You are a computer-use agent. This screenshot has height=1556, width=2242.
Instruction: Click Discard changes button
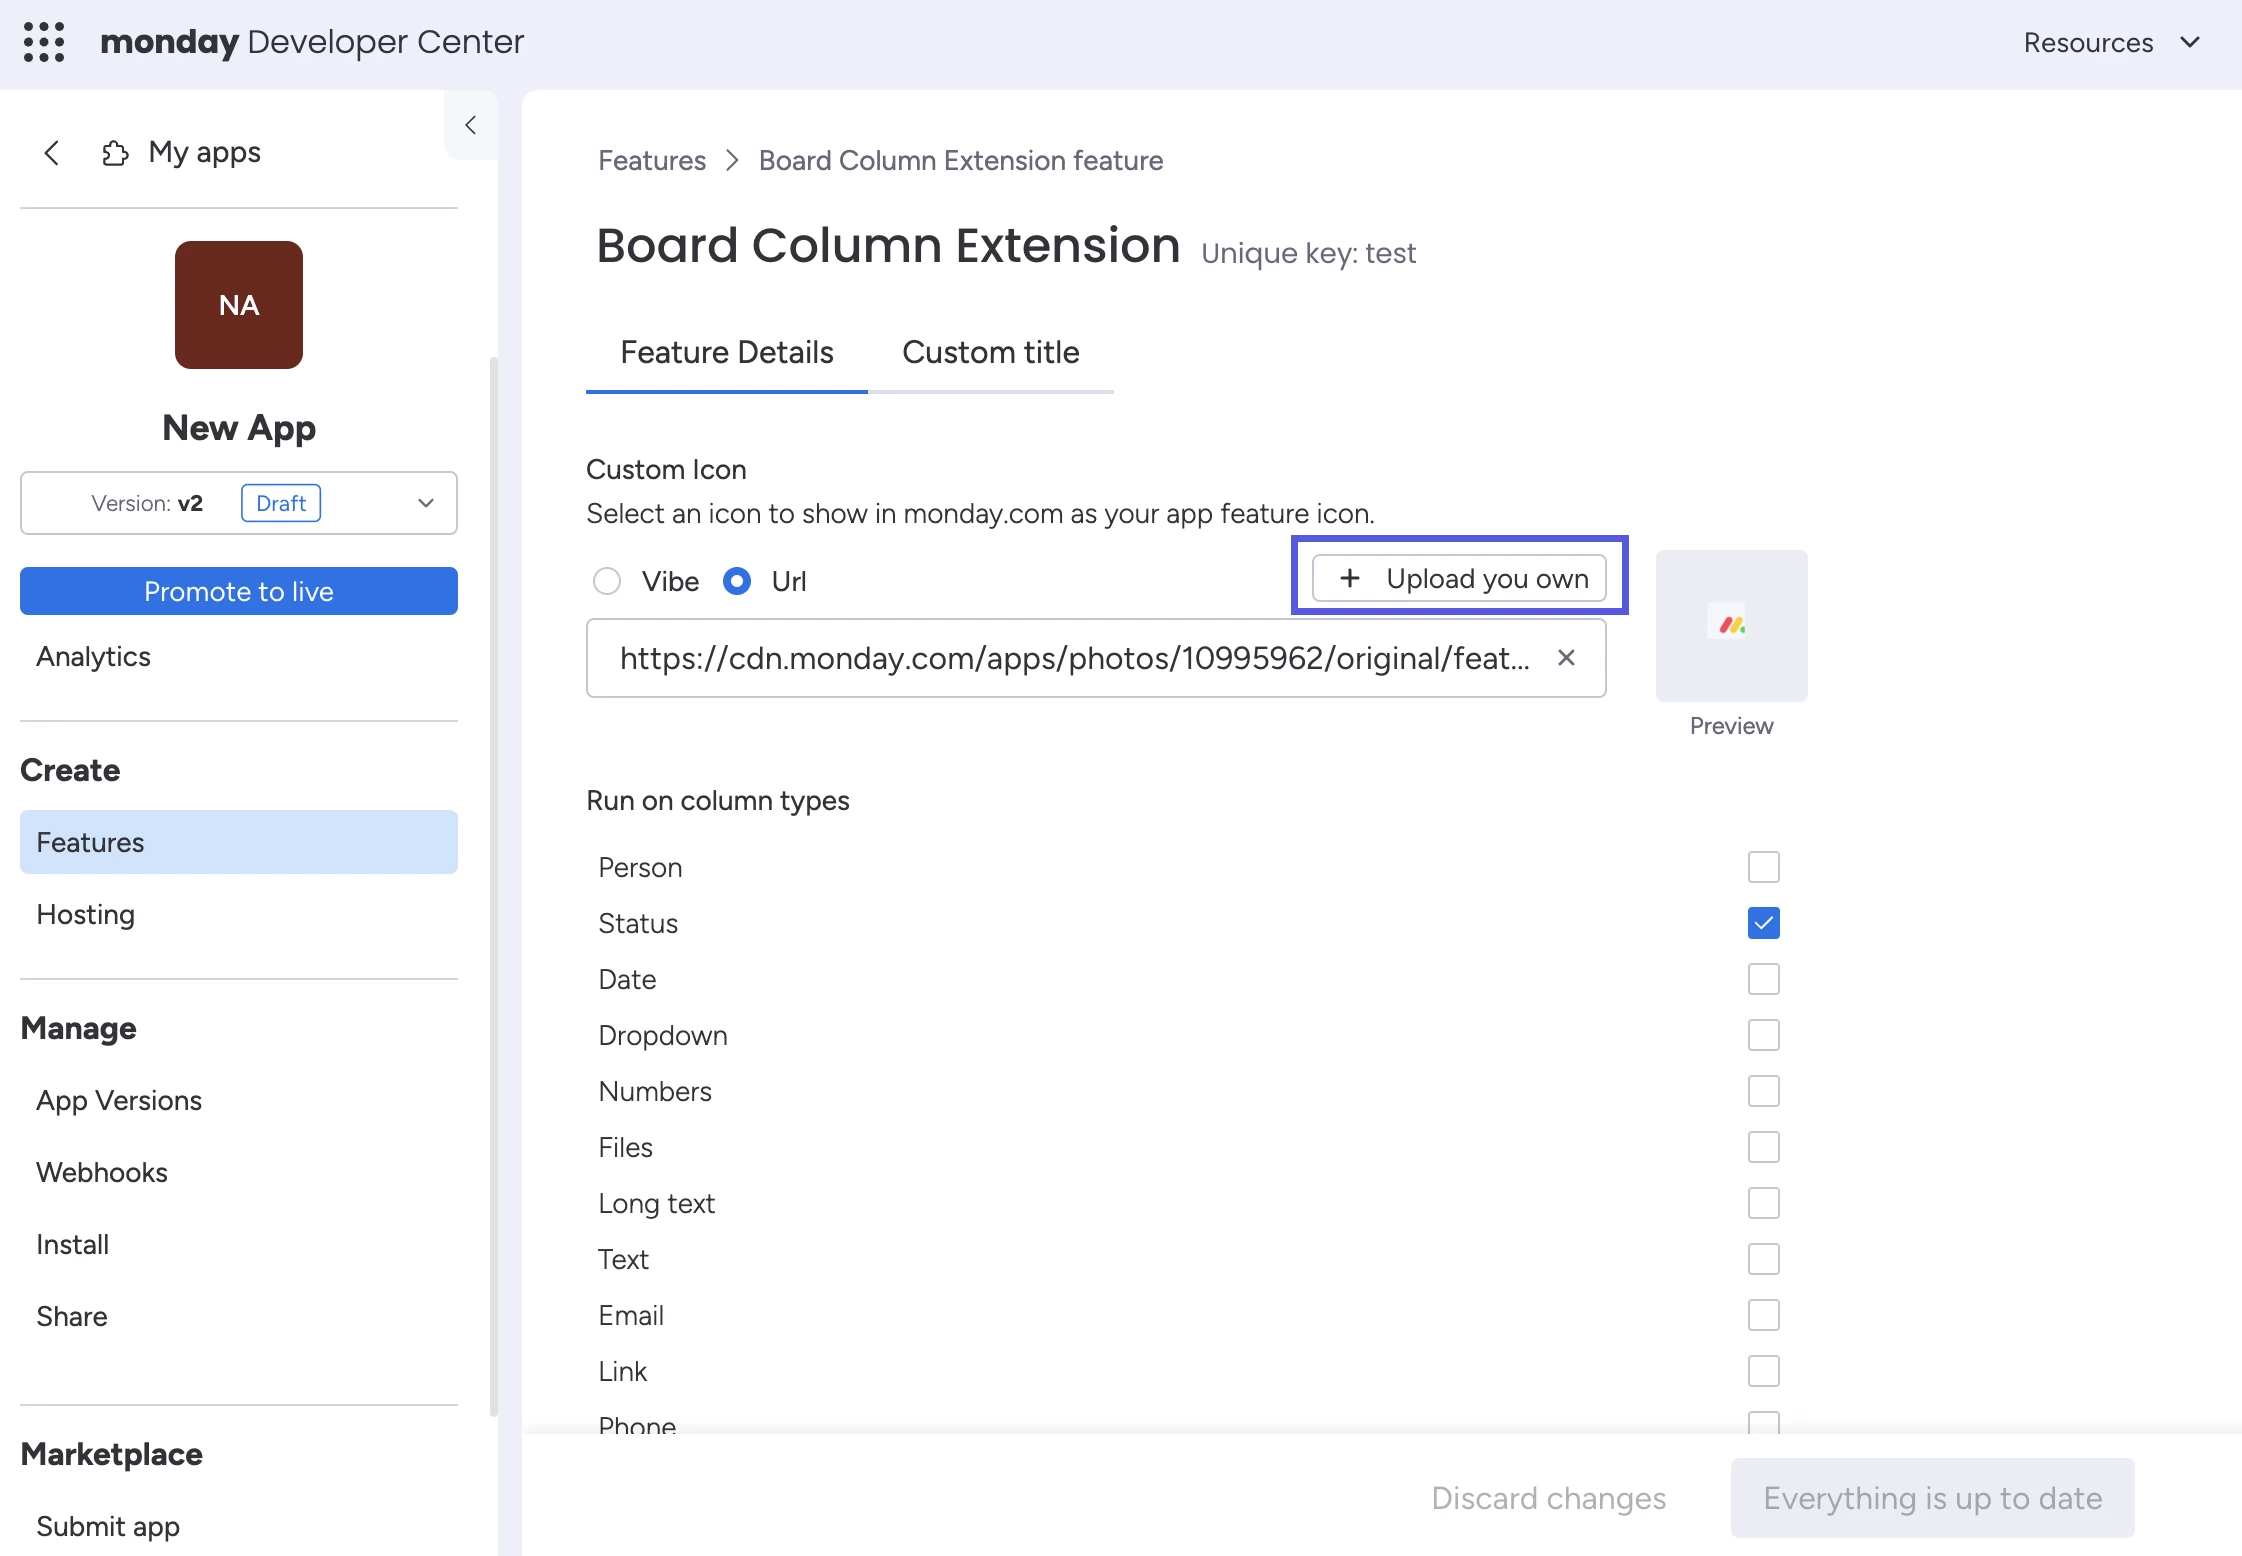pyautogui.click(x=1549, y=1498)
